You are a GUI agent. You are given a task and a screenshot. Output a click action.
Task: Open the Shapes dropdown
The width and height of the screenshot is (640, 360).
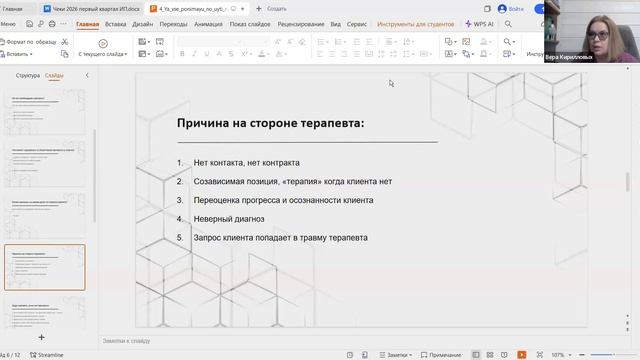450,42
